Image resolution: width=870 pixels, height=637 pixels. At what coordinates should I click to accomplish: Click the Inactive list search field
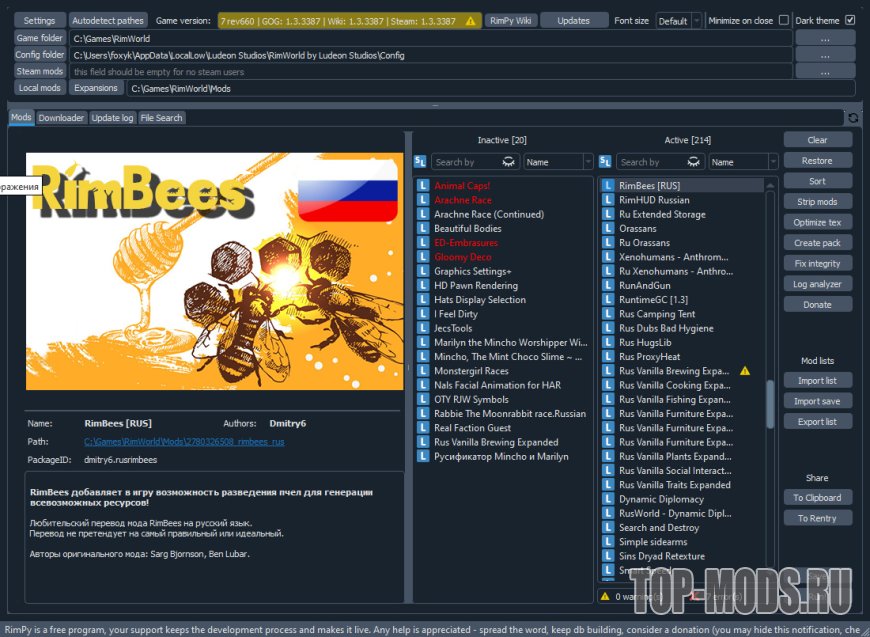[466, 162]
